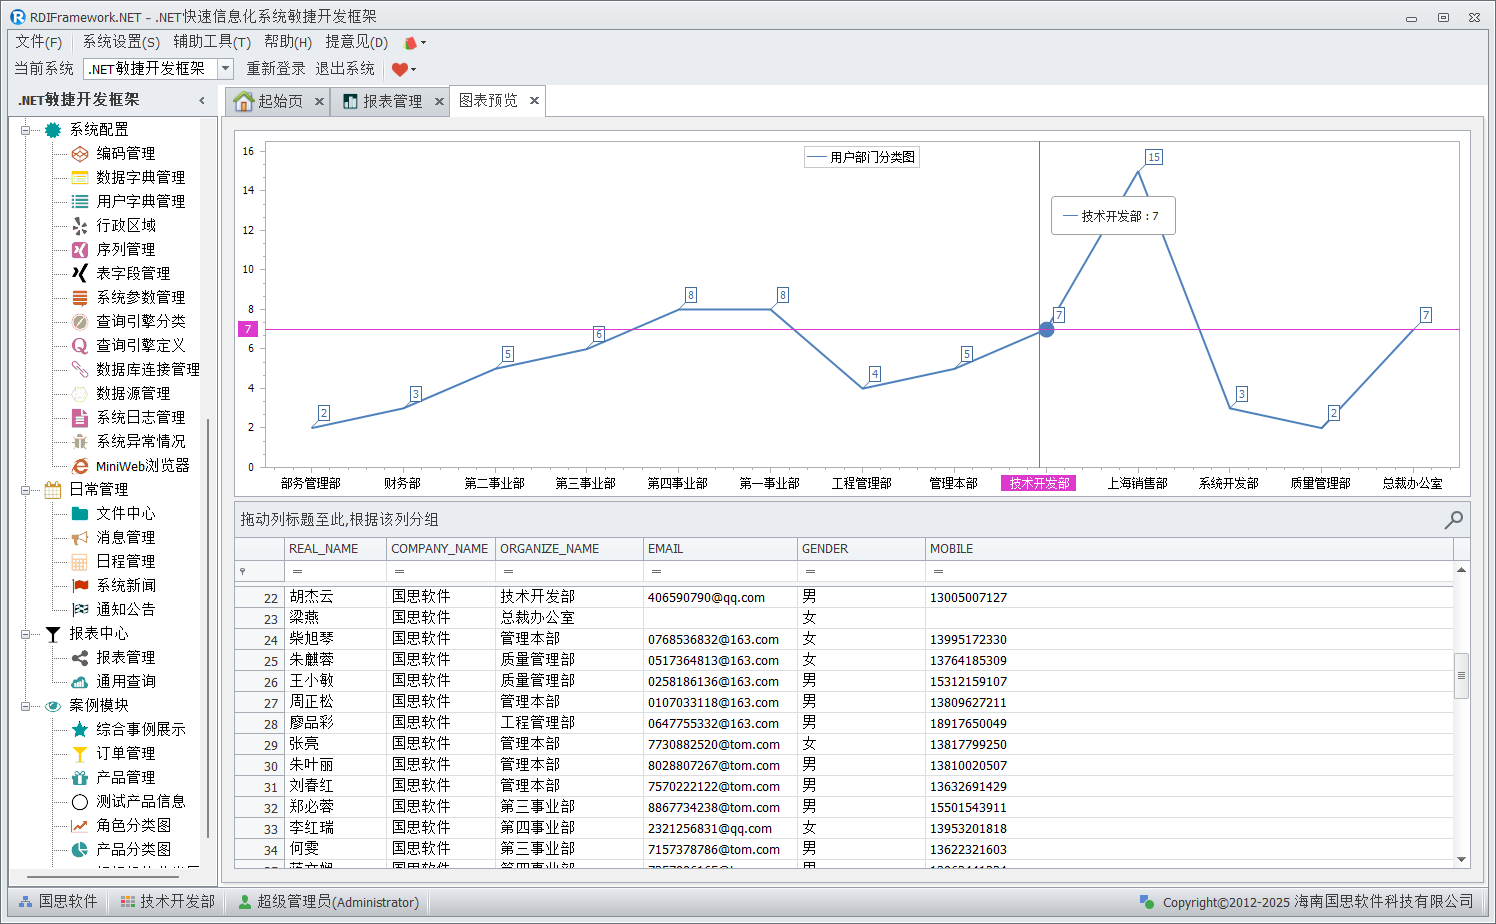Click the 序列管理 pink icon
Viewport: 1496px width, 924px height.
coord(80,249)
